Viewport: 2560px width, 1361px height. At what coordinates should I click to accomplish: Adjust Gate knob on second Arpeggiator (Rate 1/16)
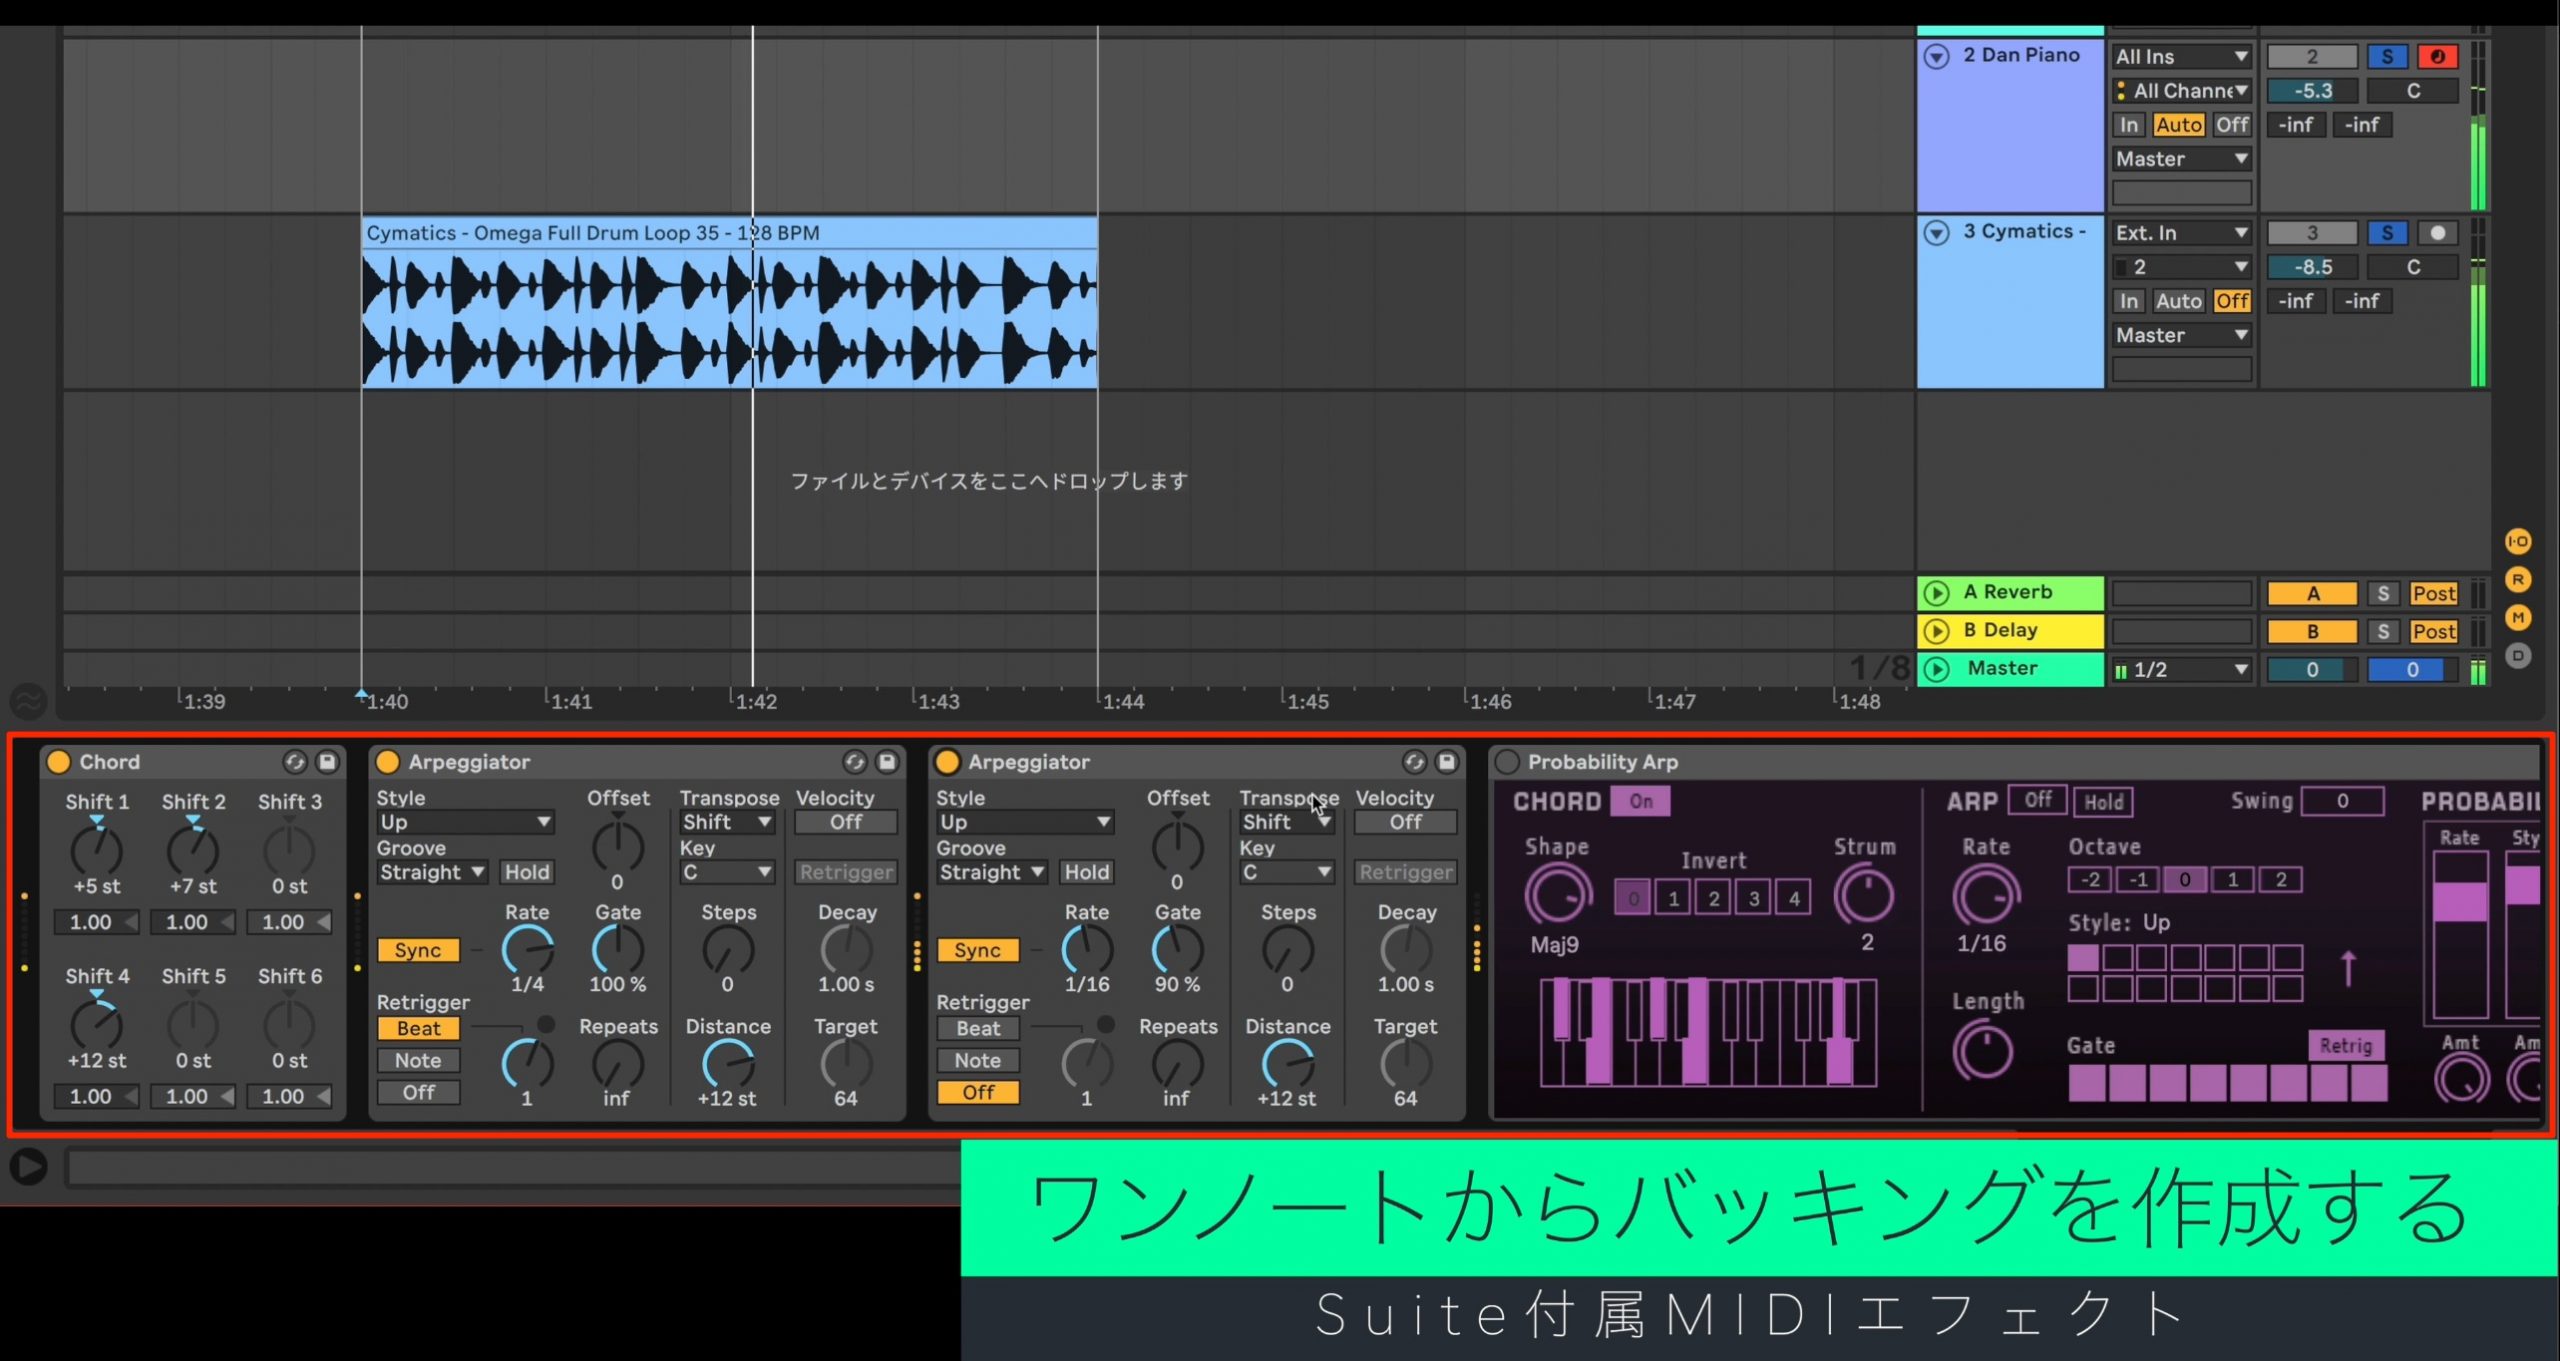click(x=1177, y=950)
